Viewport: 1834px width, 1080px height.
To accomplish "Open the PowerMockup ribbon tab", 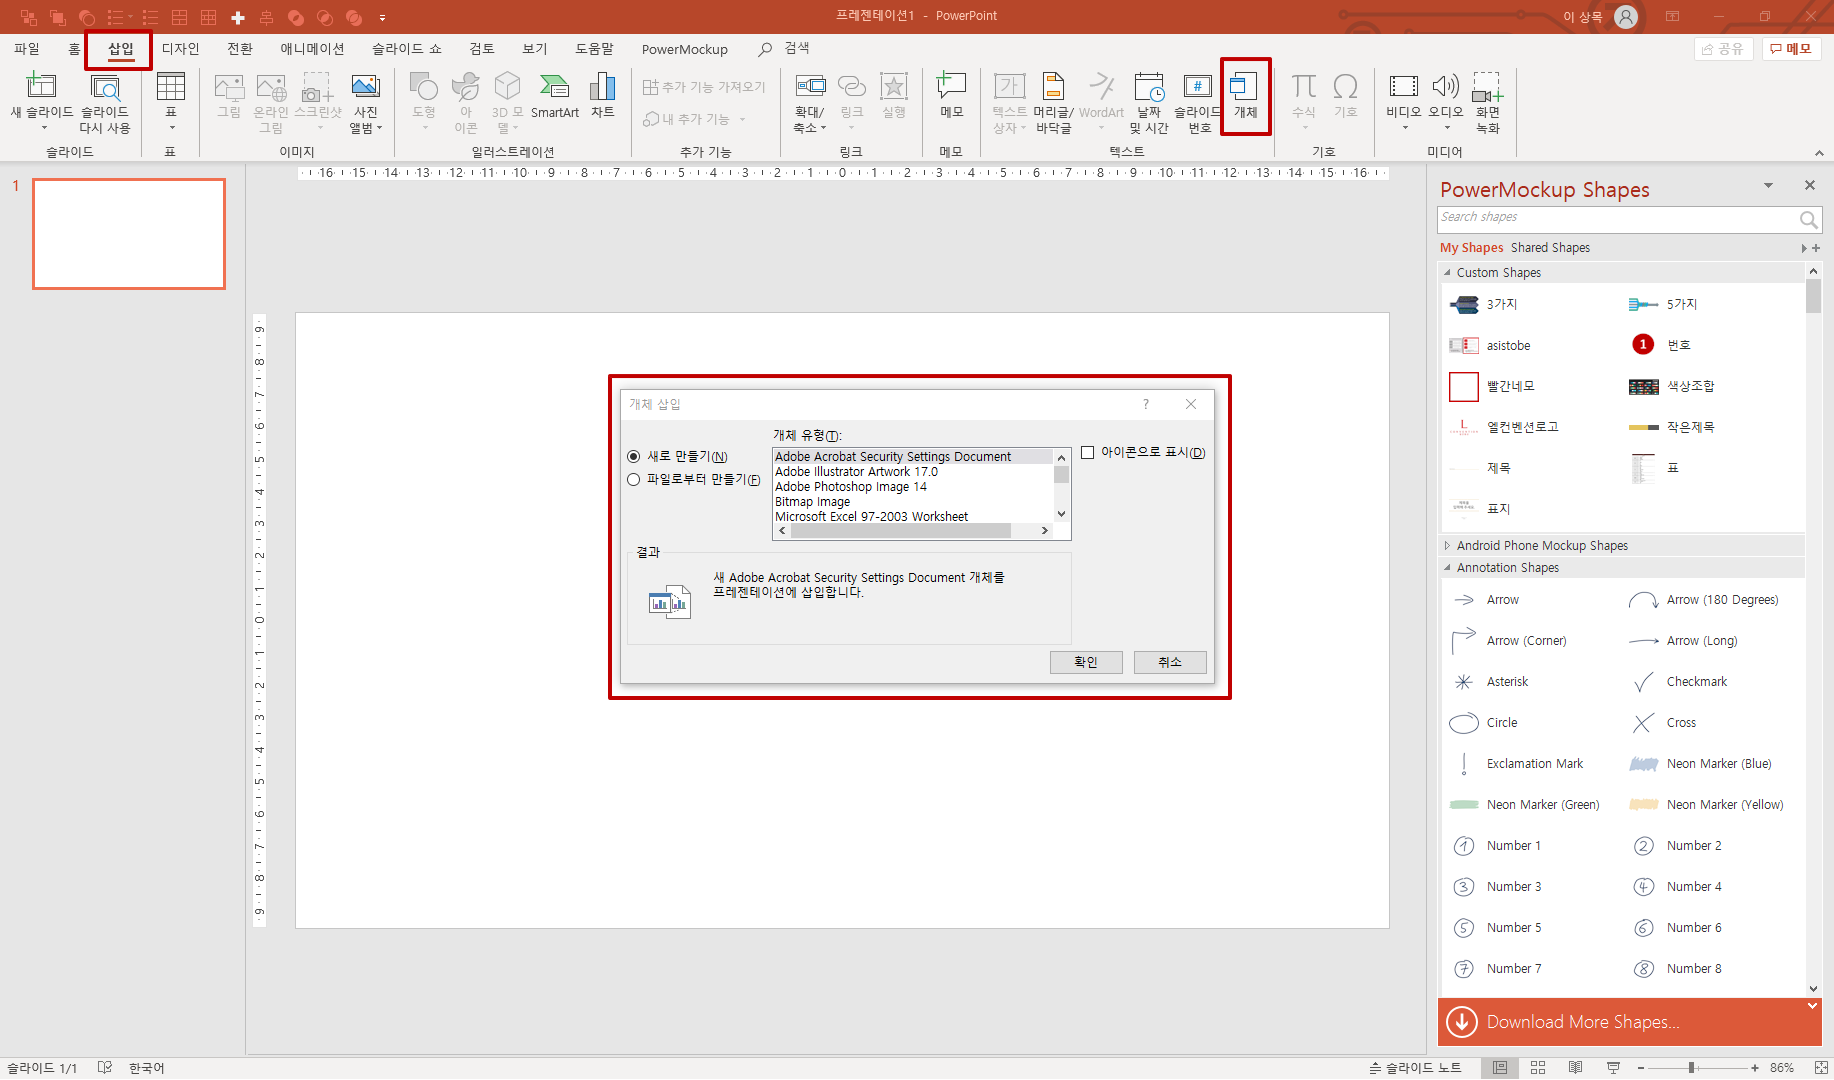I will [x=685, y=49].
